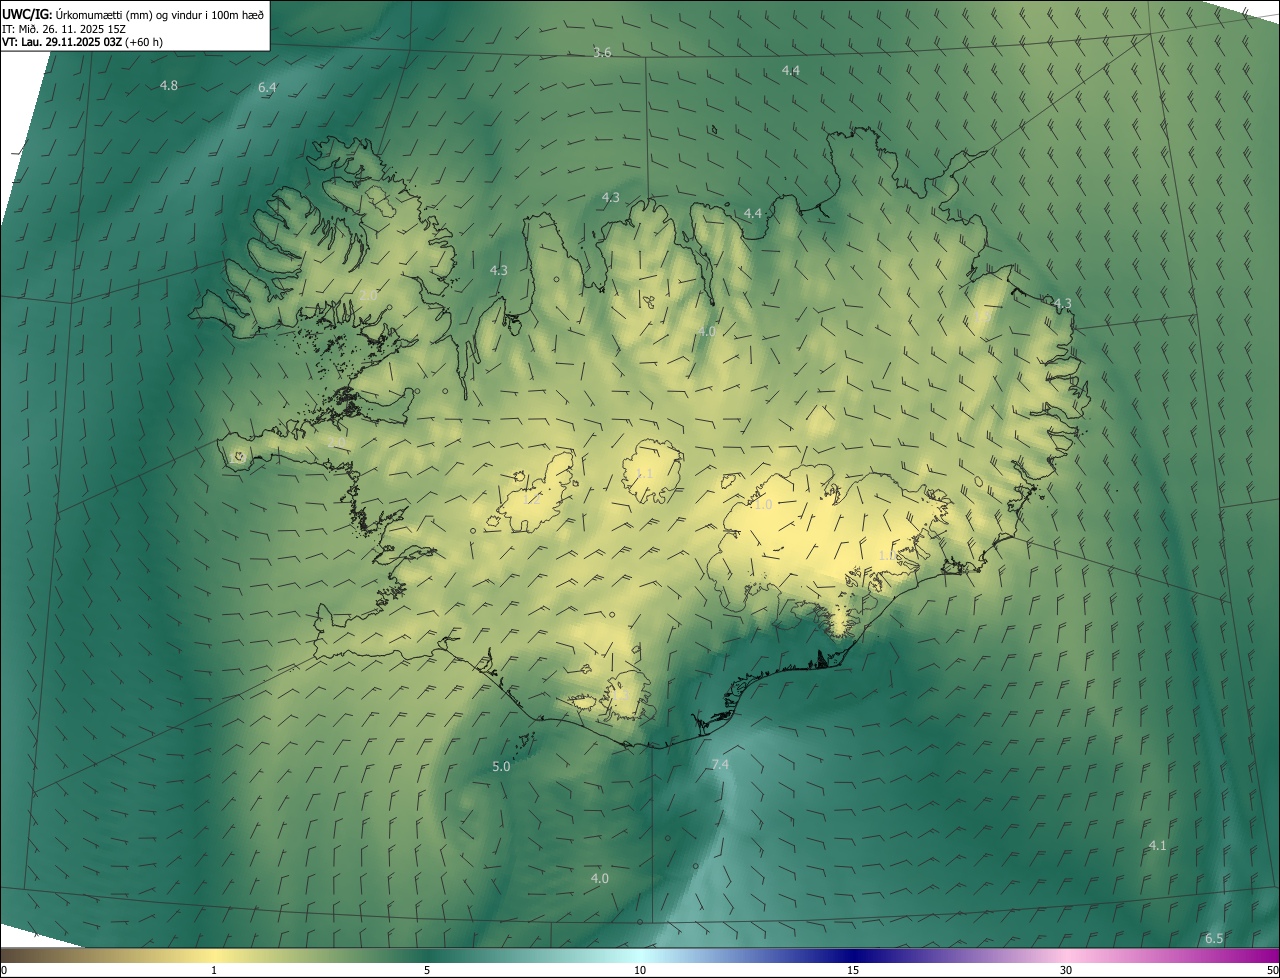
Task: Click the 4.1 value on the map
Action: [1157, 846]
